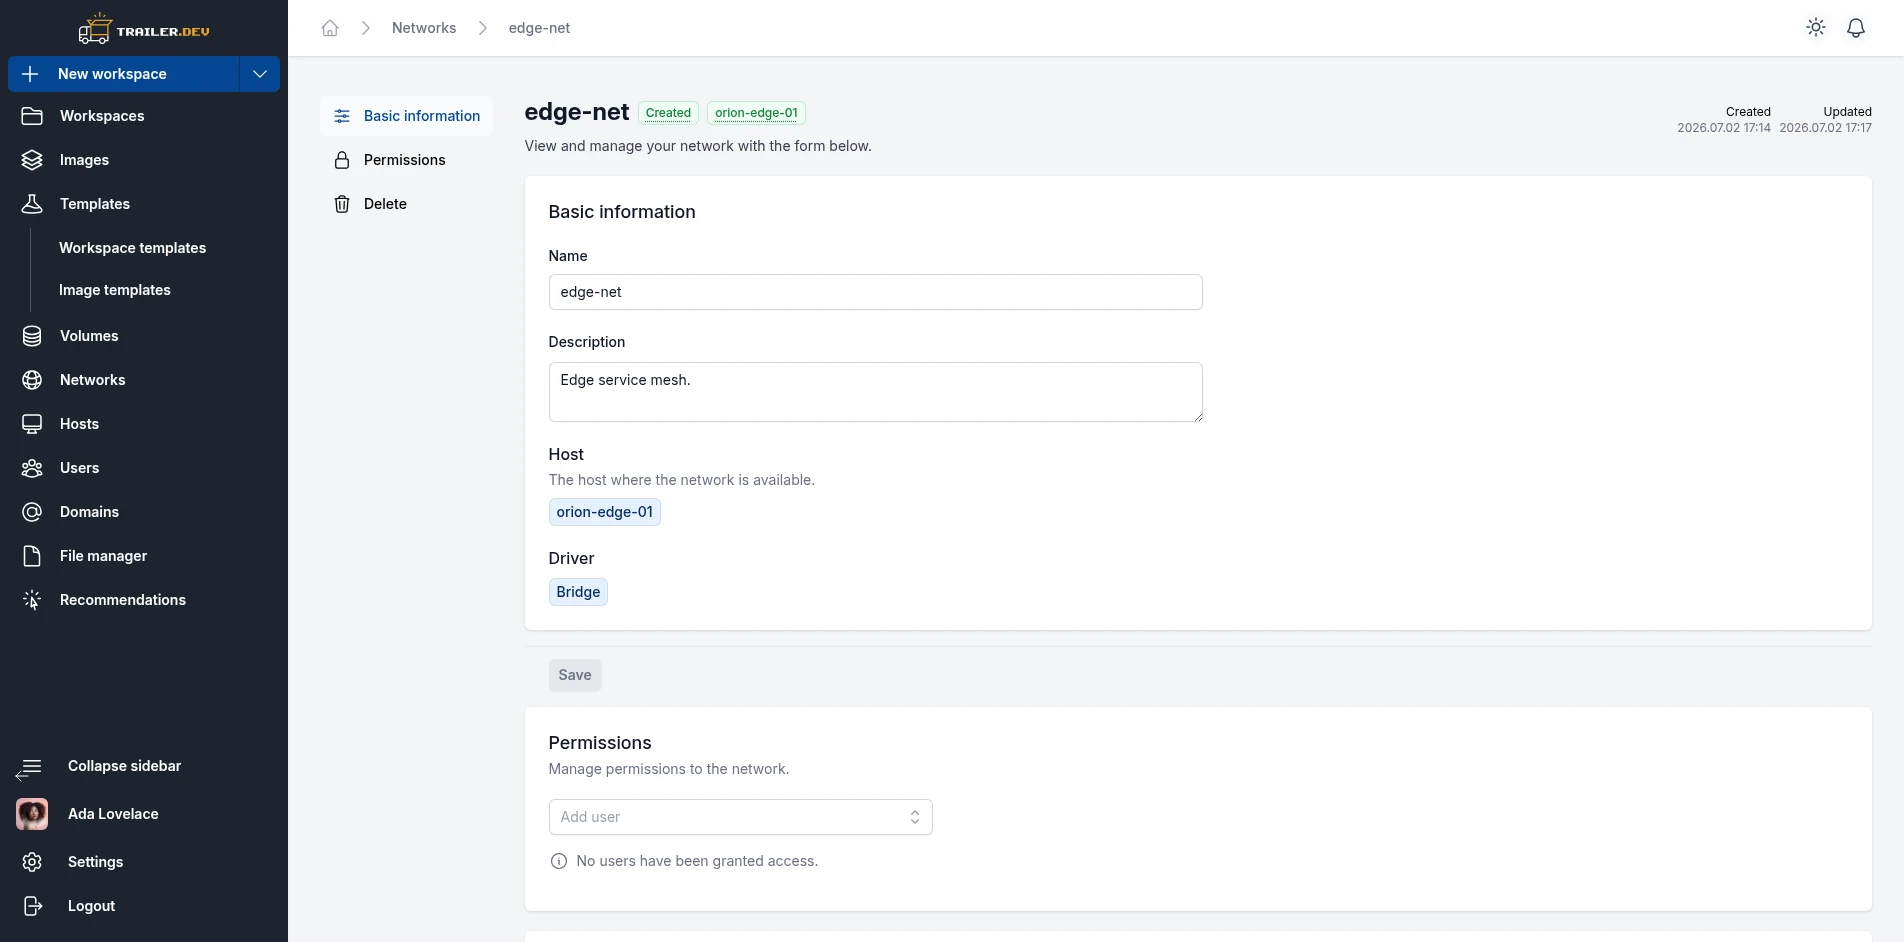Click the Networks globe icon

(32, 380)
